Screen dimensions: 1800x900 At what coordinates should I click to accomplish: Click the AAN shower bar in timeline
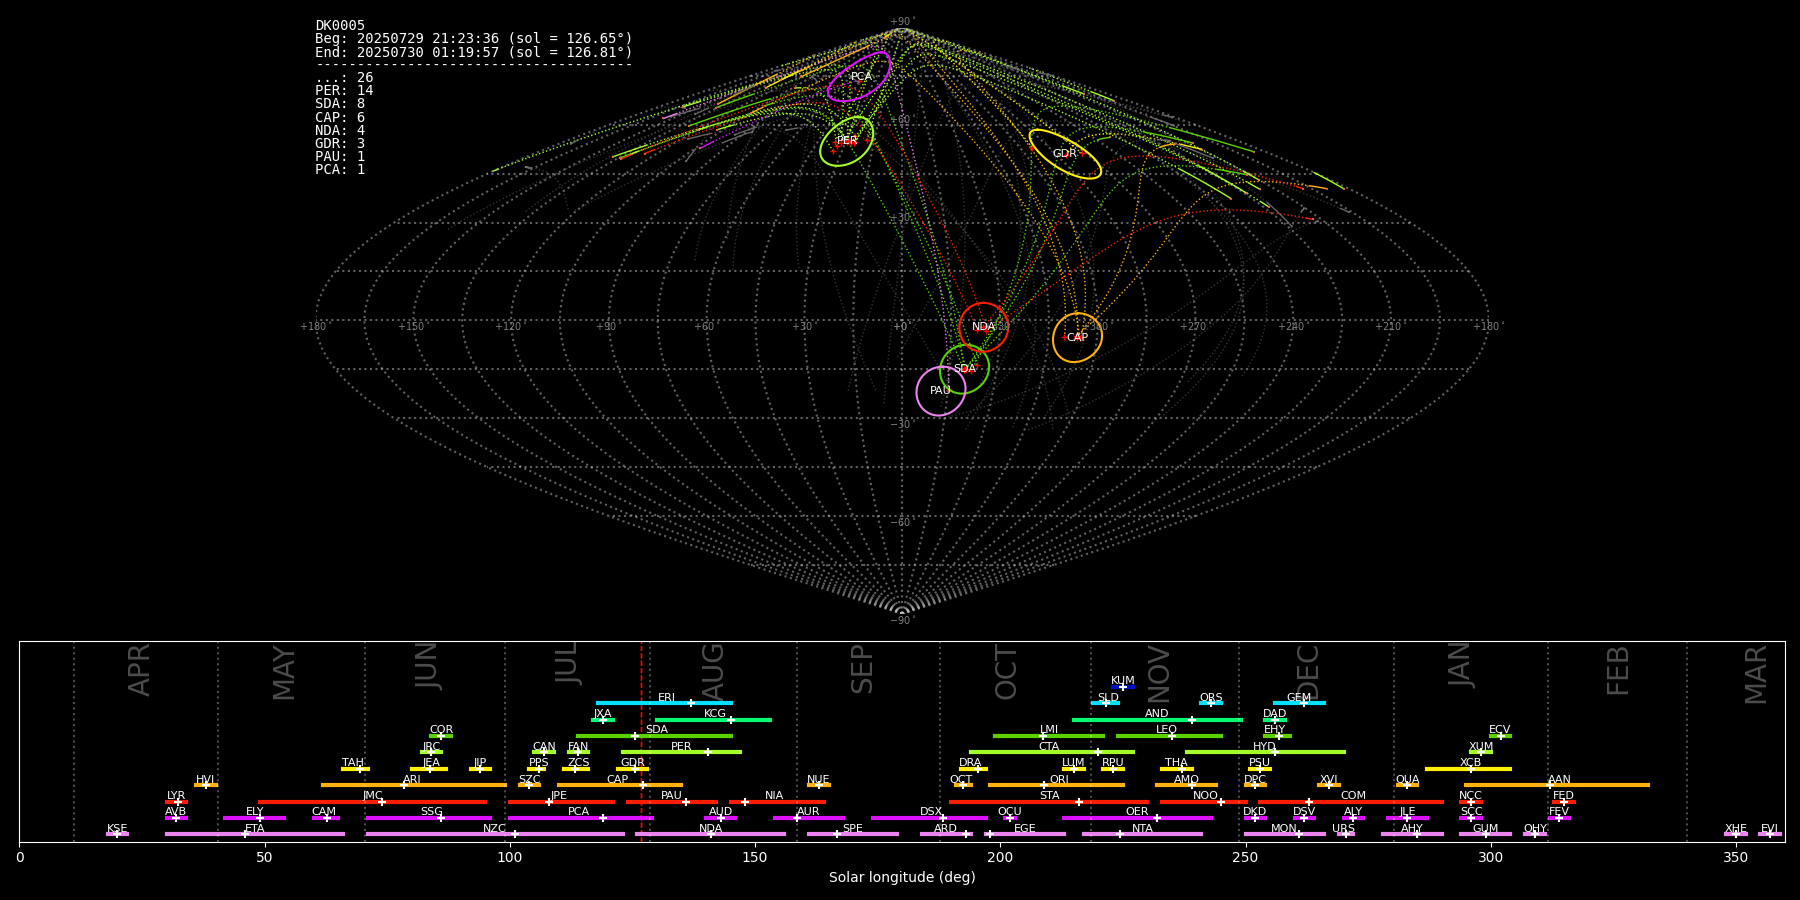click(1557, 785)
